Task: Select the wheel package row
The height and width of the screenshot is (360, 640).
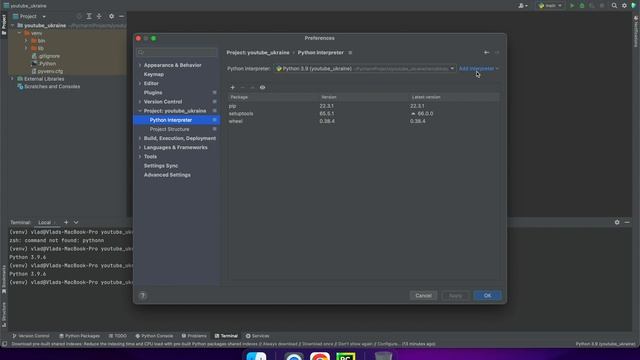Action: (363, 121)
